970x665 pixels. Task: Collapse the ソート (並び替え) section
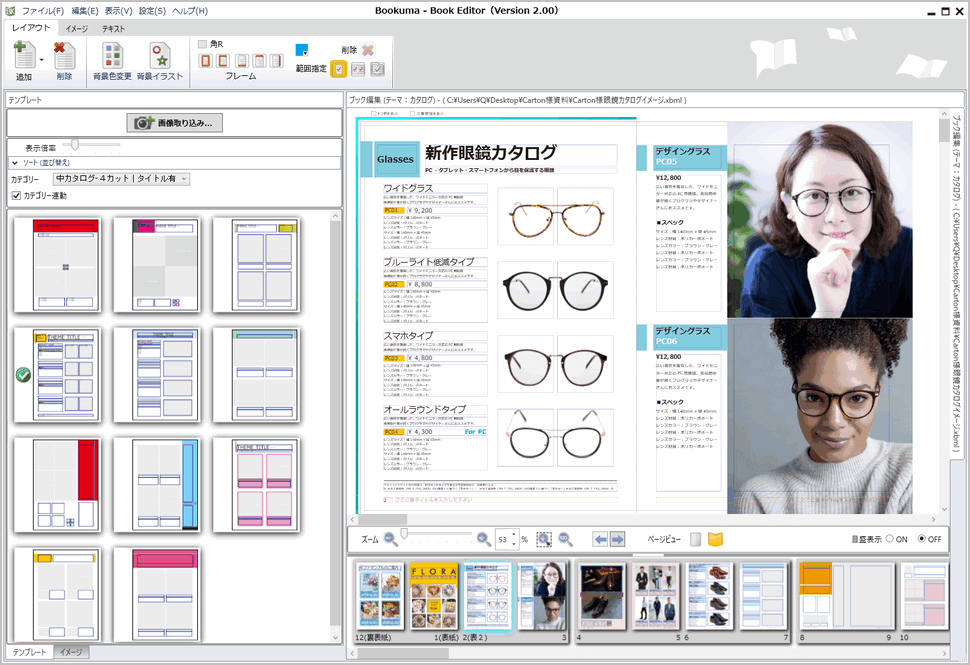pos(16,162)
